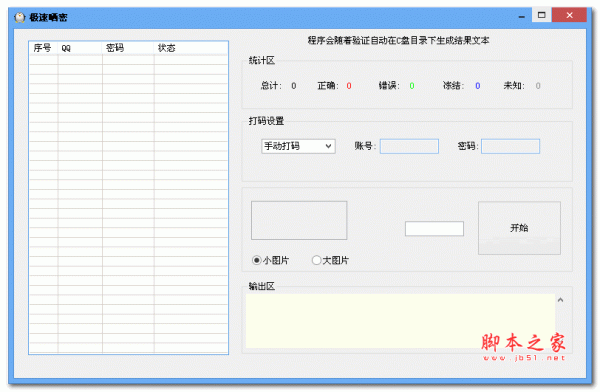Click the gray 未知 count value

[x=538, y=86]
